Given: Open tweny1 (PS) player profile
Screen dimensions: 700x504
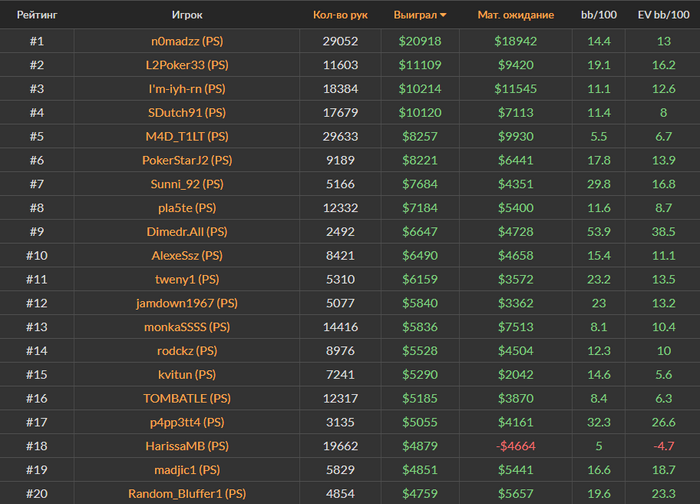Looking at the screenshot, I should tap(186, 279).
